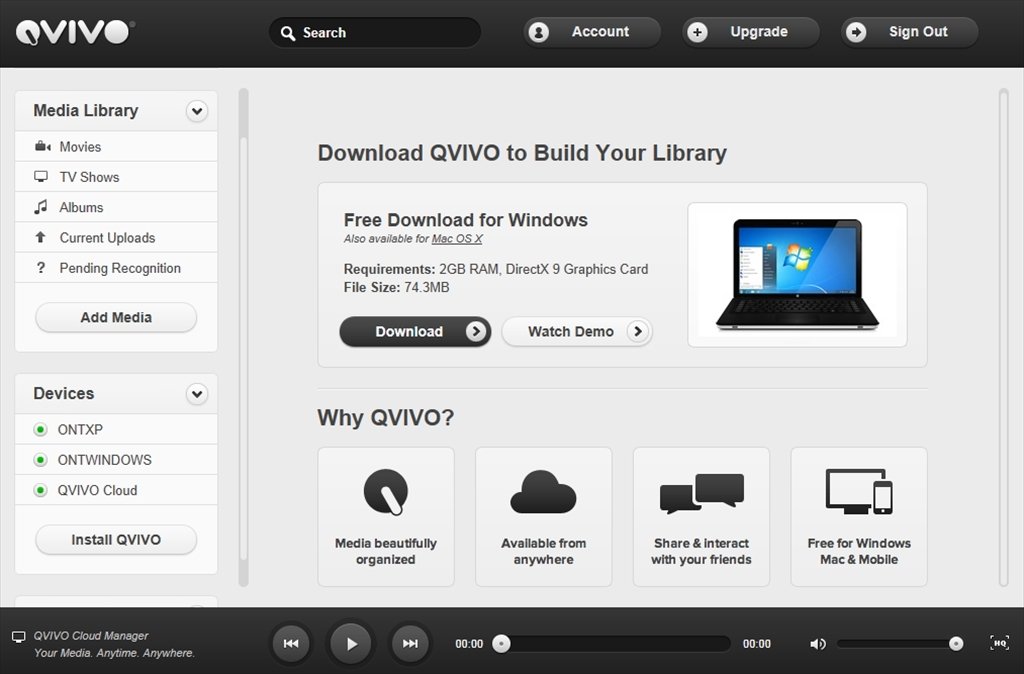
Task: View Pending Recognition items
Action: point(116,268)
